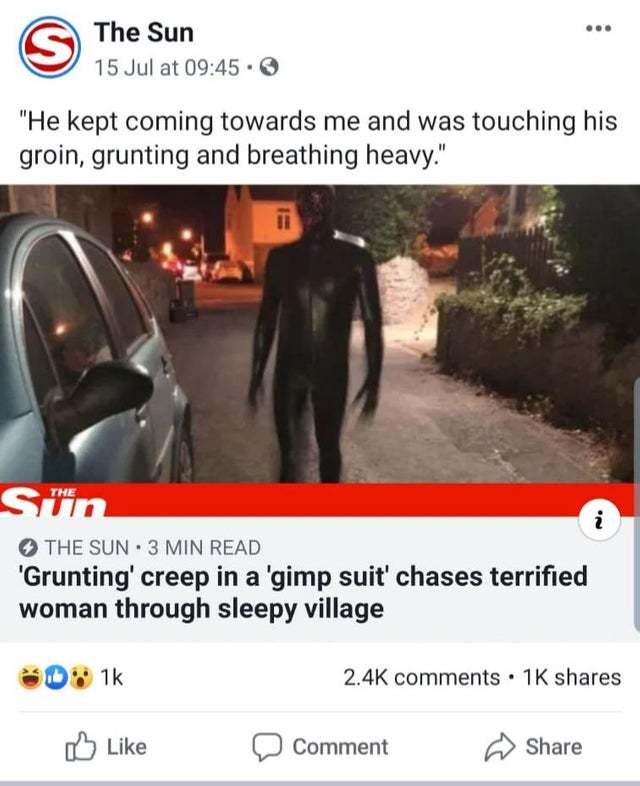Open The Sun page name link
This screenshot has width=640, height=786.
pyautogui.click(x=144, y=32)
